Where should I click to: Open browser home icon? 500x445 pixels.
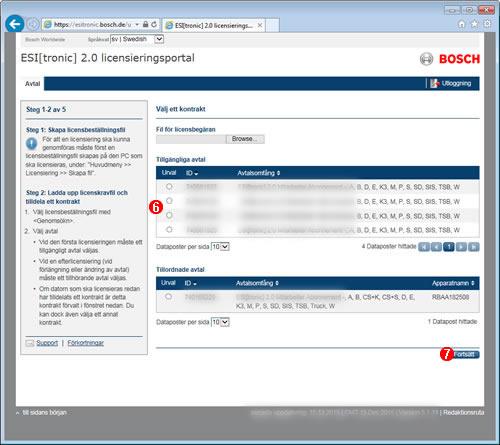pyautogui.click(x=462, y=24)
